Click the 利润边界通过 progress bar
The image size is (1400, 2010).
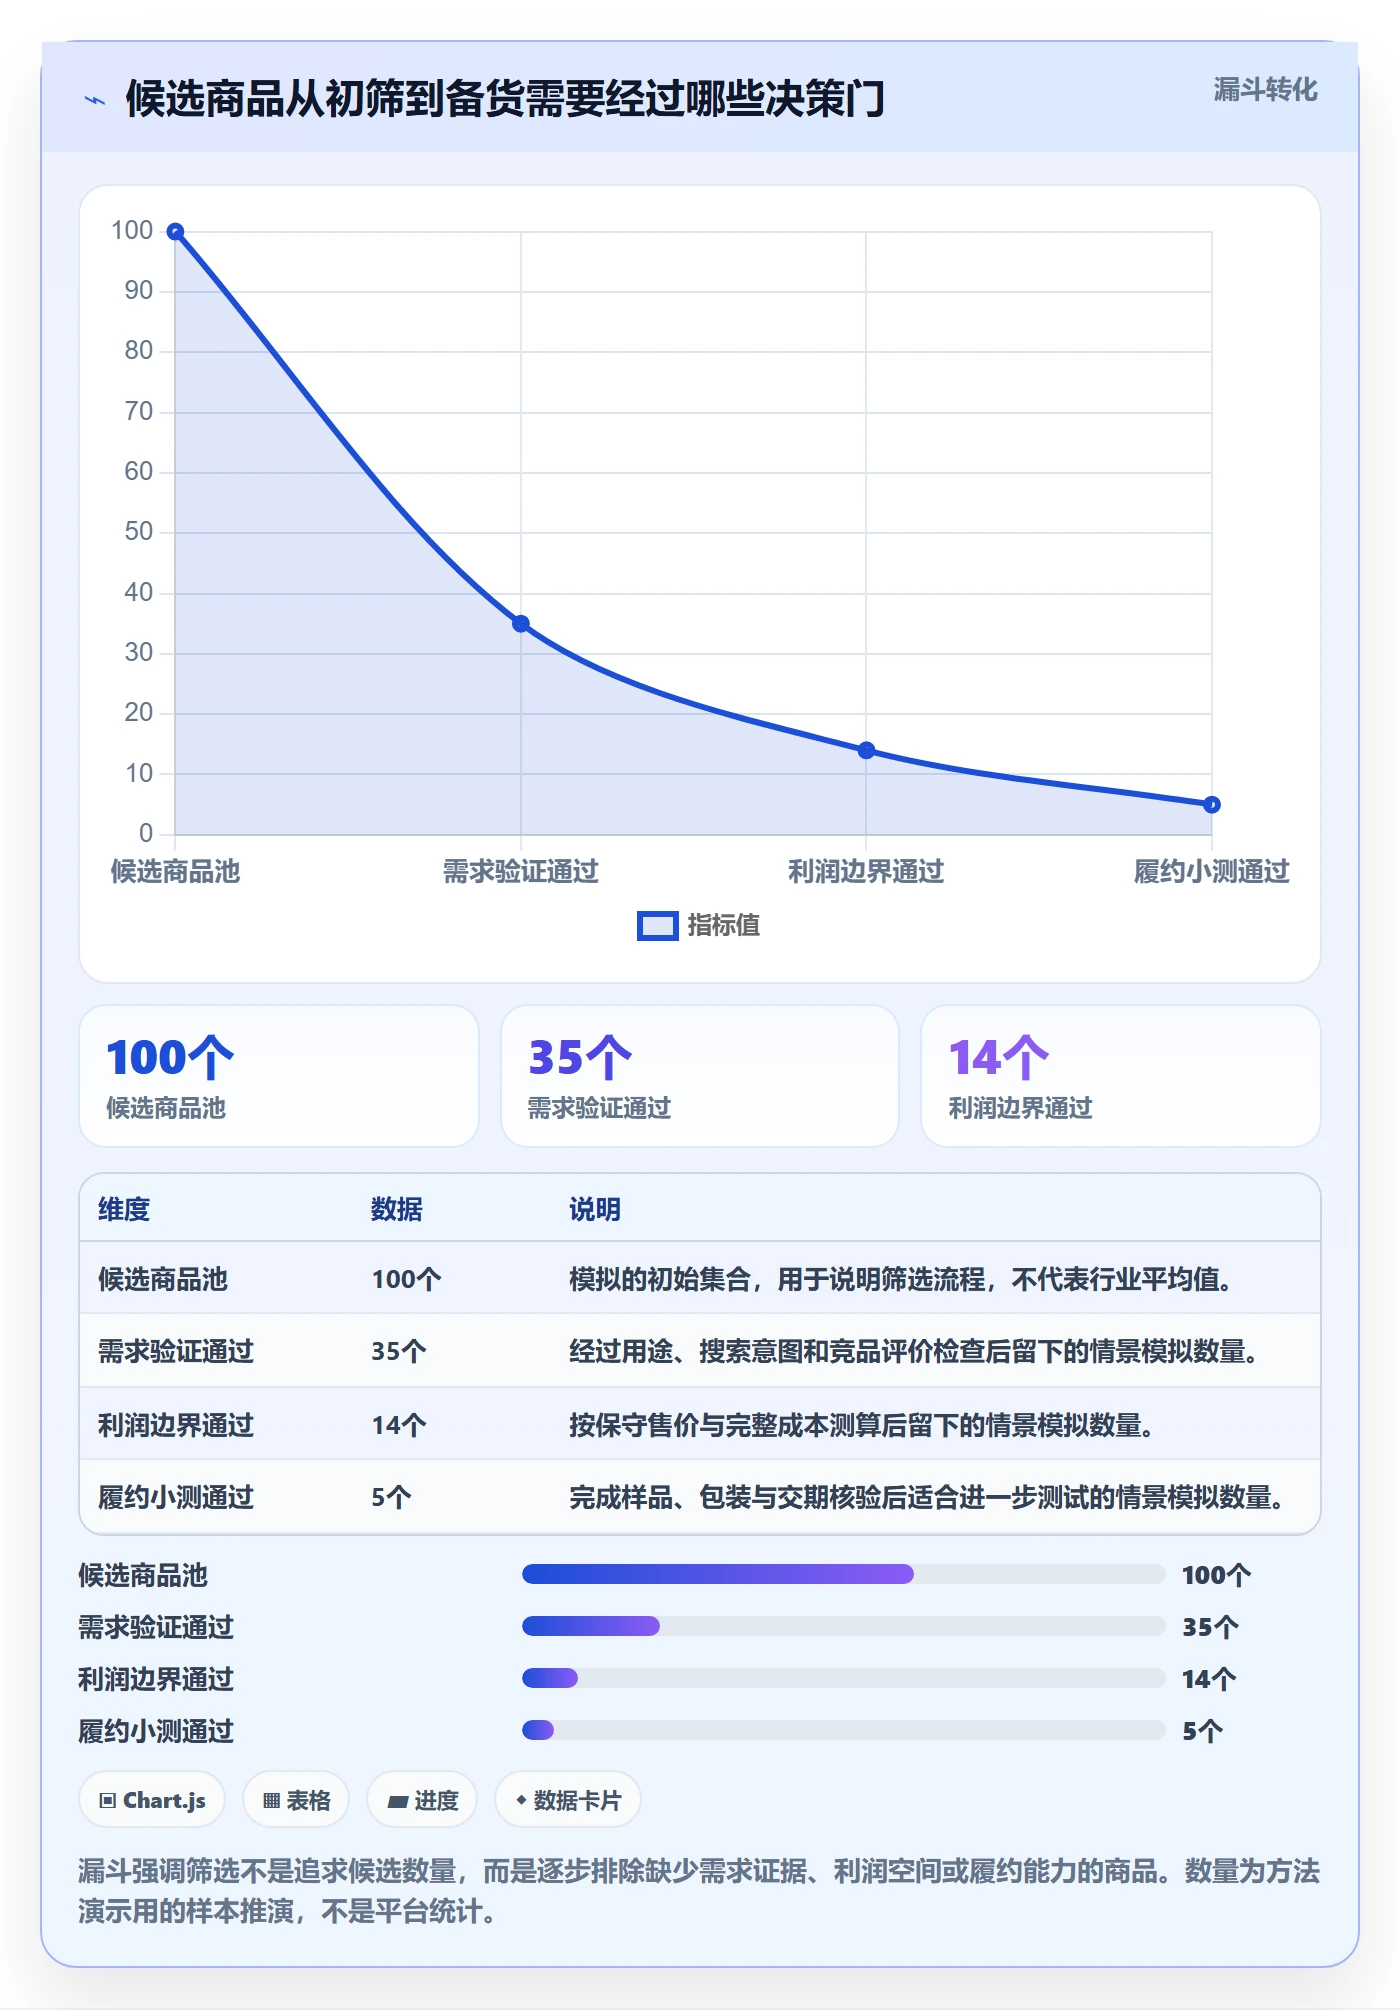(843, 1678)
